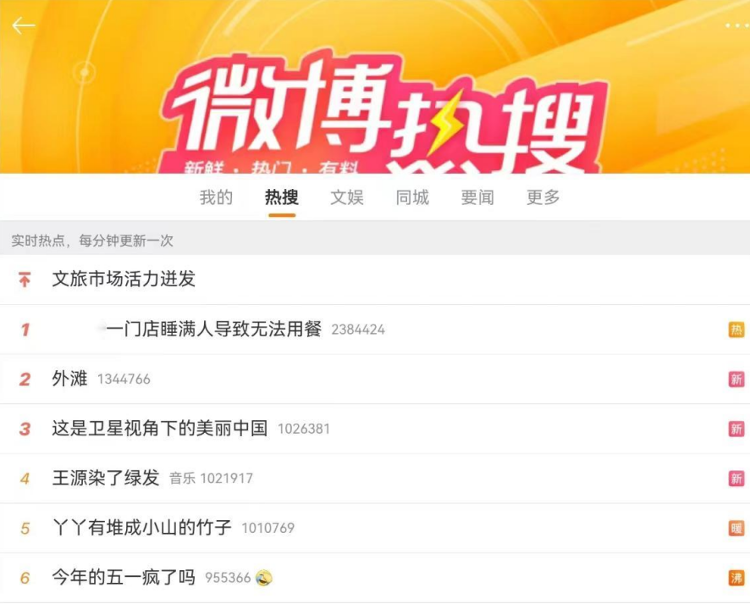Click the 新 badge beside 王源染了绿发
This screenshot has width=750, height=604.
point(736,478)
